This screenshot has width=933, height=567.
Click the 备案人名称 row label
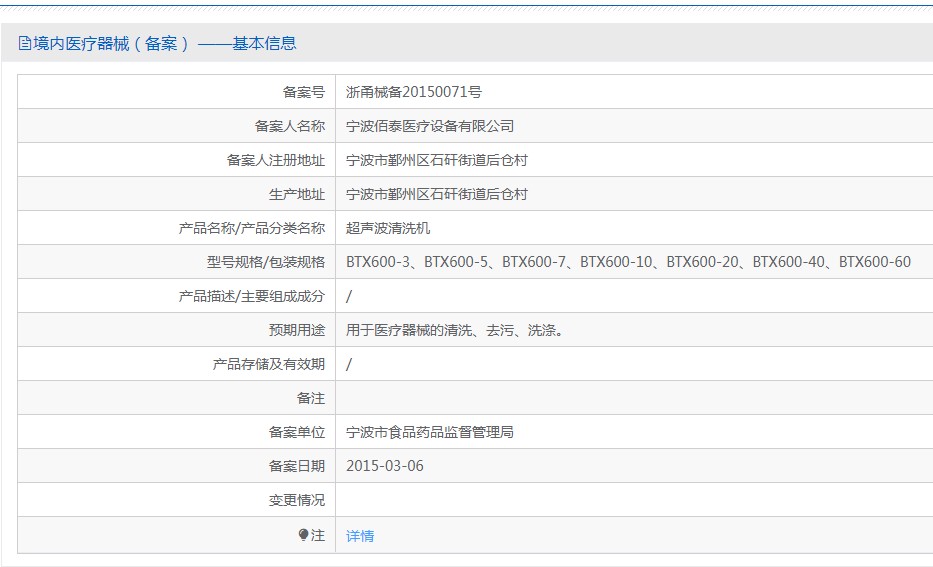point(290,126)
